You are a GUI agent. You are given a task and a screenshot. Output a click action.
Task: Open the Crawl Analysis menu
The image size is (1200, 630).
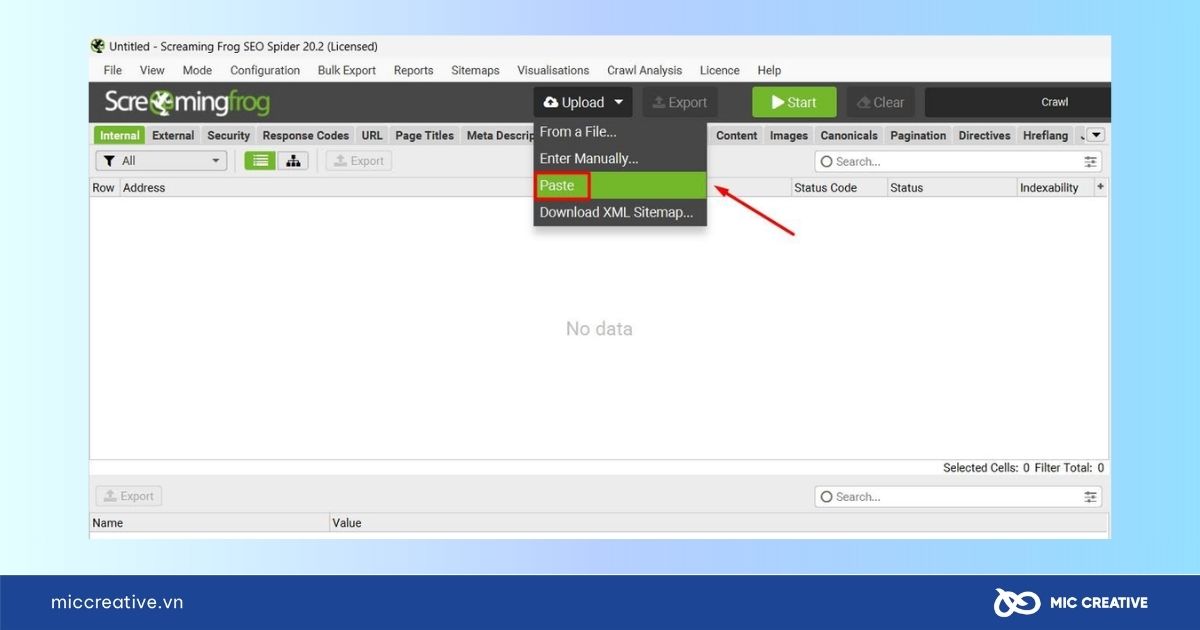coord(644,70)
